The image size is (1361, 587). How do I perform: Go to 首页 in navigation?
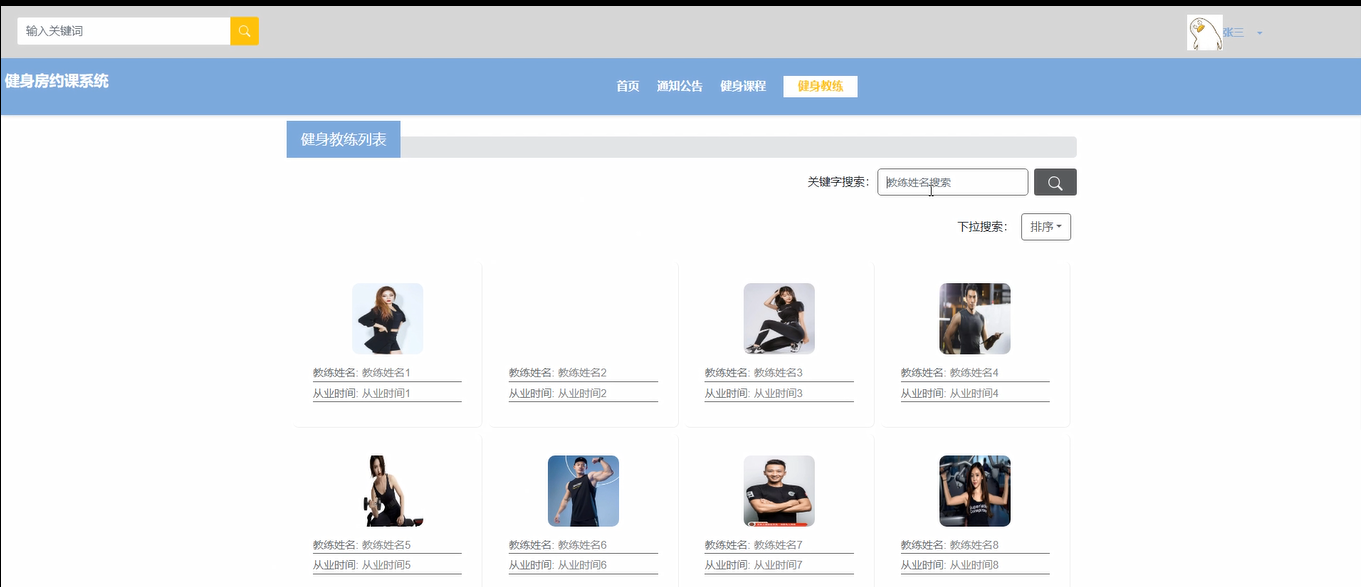628,86
